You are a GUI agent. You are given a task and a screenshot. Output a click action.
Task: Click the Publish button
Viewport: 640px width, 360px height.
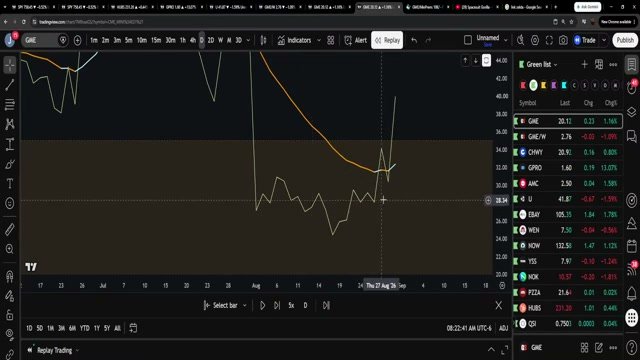pos(625,40)
